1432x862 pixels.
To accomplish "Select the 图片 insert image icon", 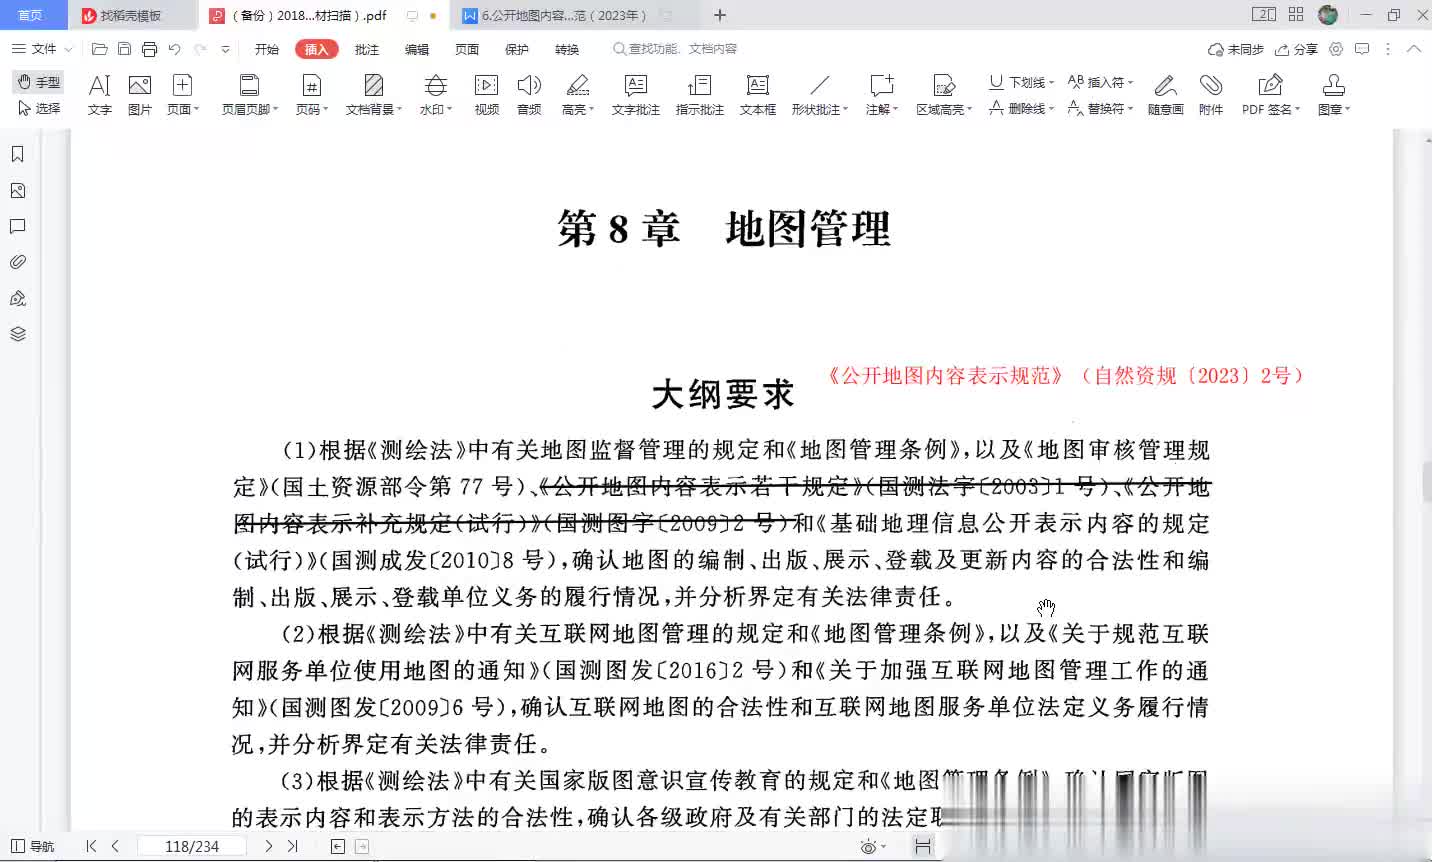I will pos(140,95).
